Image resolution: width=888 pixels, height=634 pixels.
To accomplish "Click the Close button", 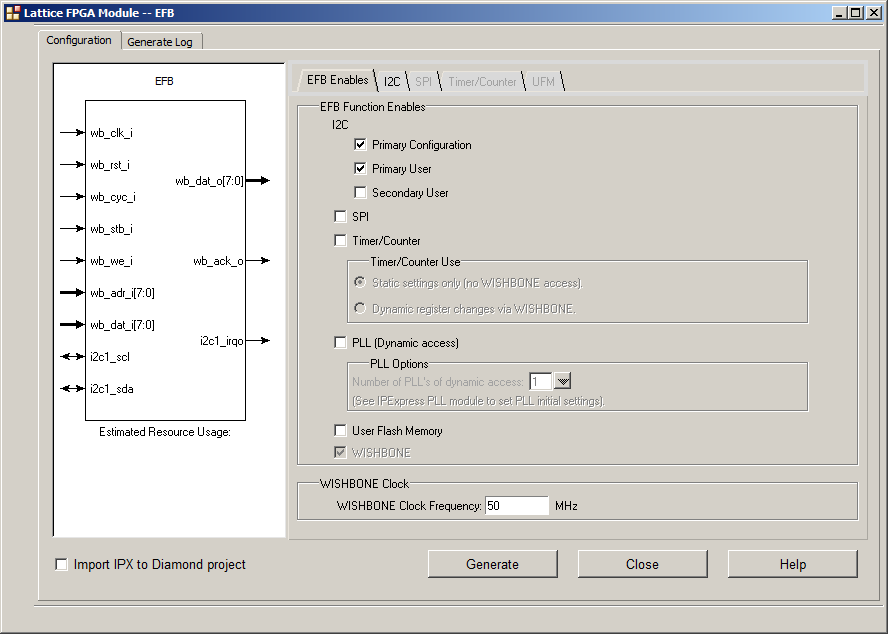I will 642,564.
